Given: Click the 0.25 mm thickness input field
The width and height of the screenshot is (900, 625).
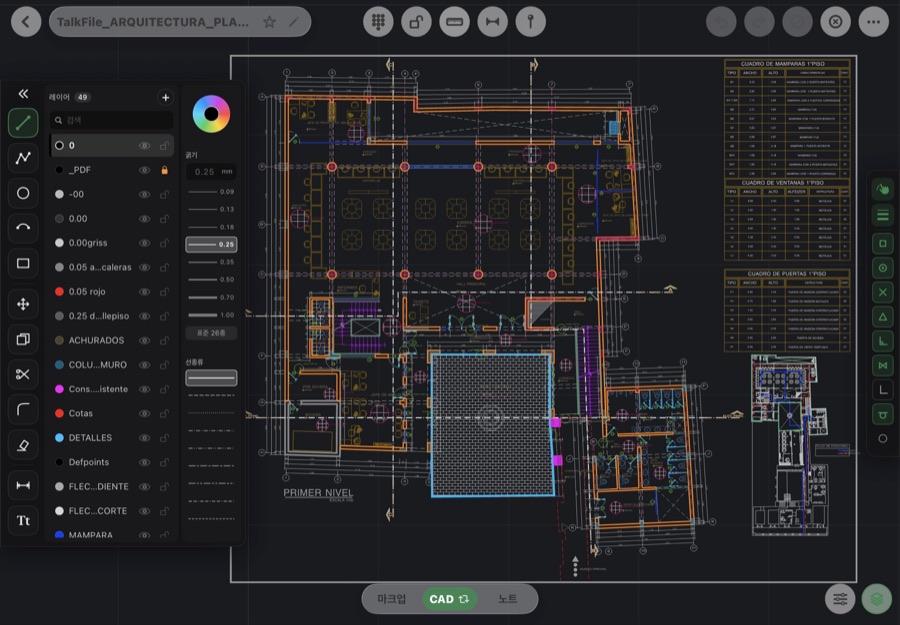Looking at the screenshot, I should [211, 171].
